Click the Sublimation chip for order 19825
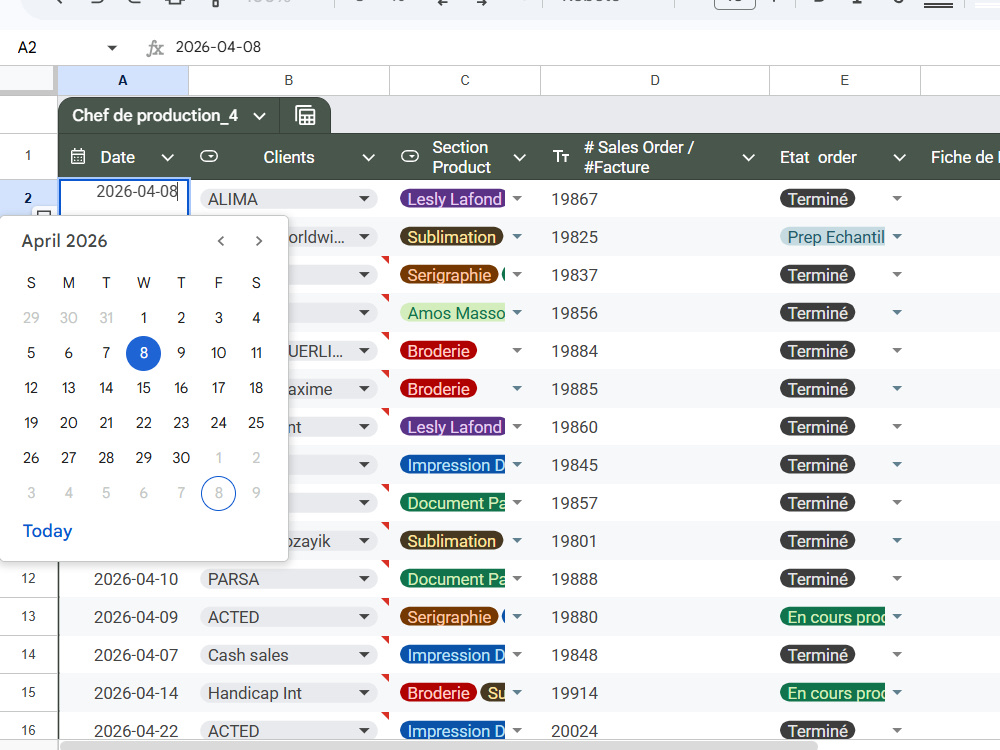 (x=452, y=237)
